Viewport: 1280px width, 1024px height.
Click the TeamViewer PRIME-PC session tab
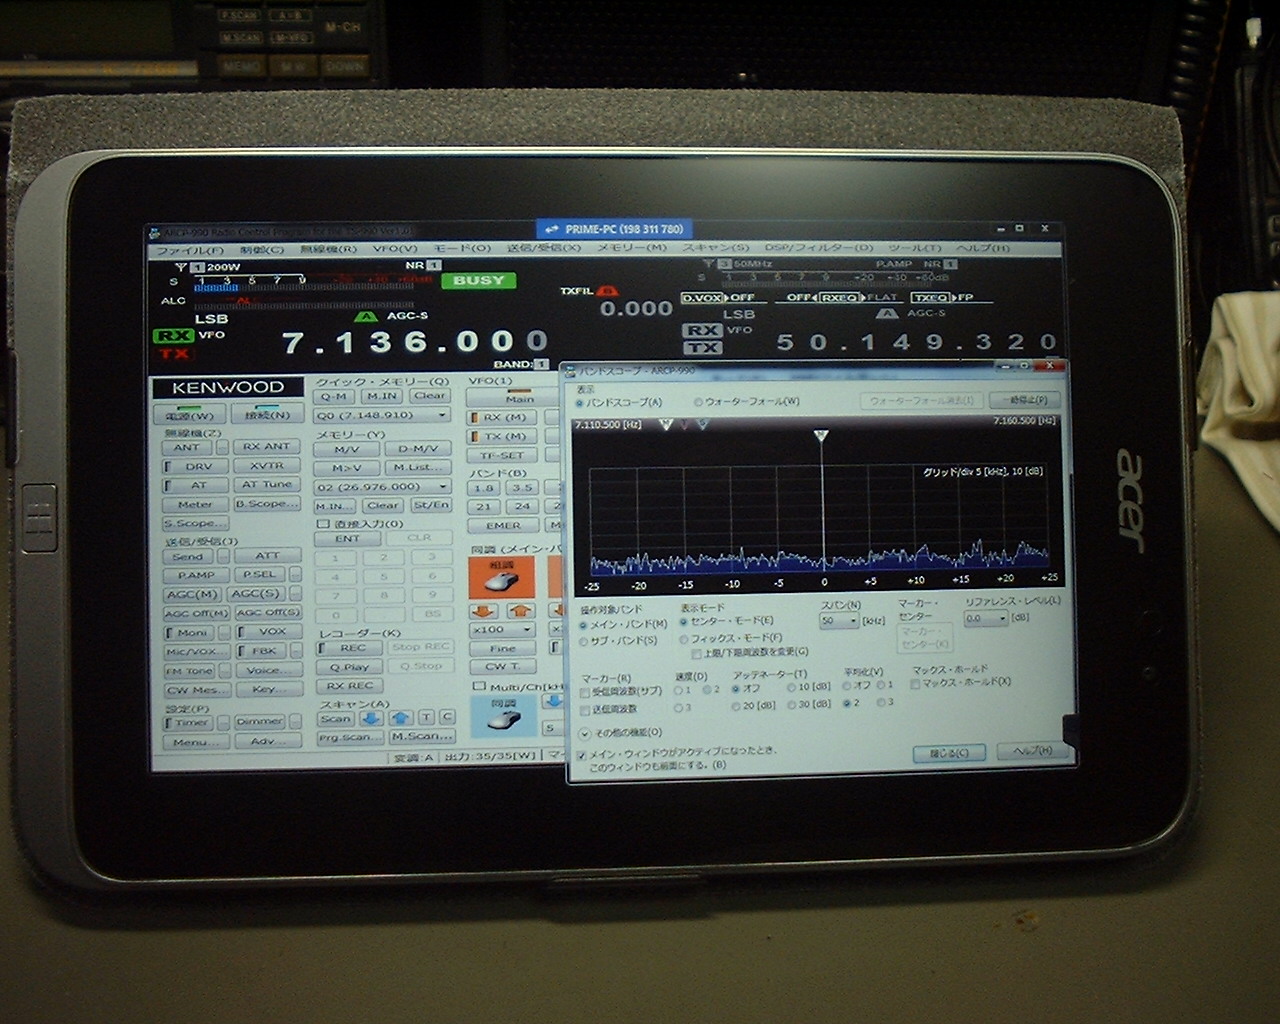pyautogui.click(x=614, y=229)
